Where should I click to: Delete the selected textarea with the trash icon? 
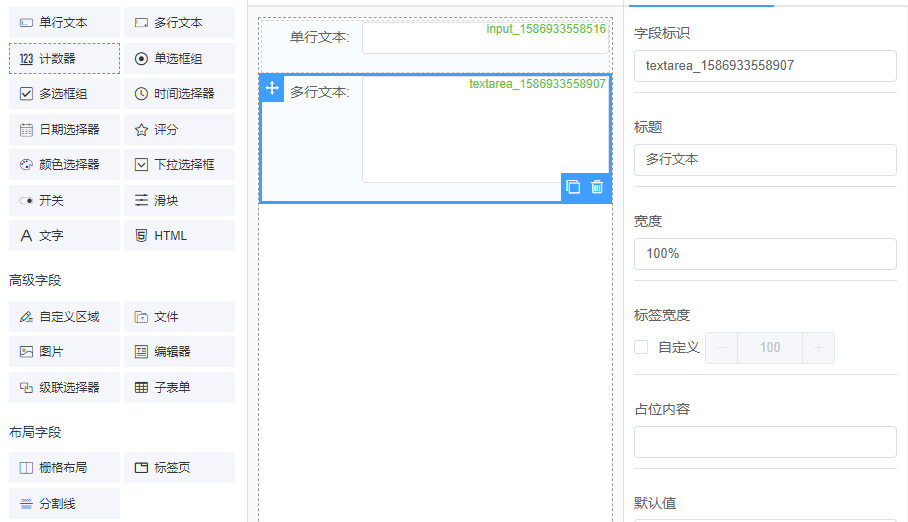pyautogui.click(x=597, y=187)
